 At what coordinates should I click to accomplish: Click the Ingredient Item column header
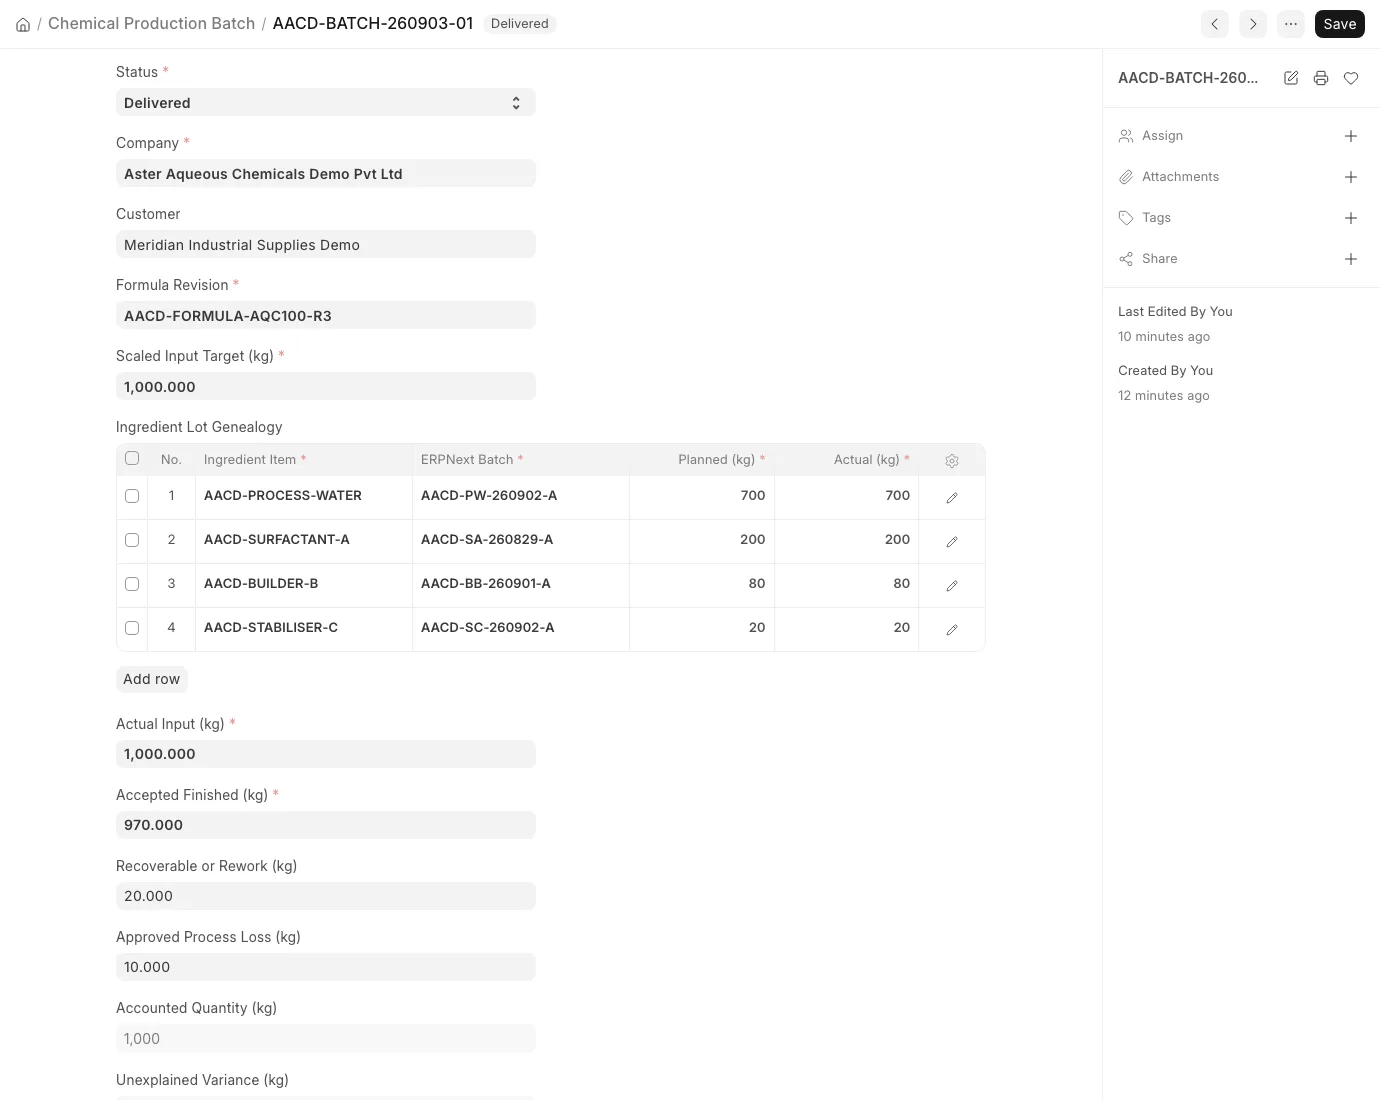click(304, 460)
